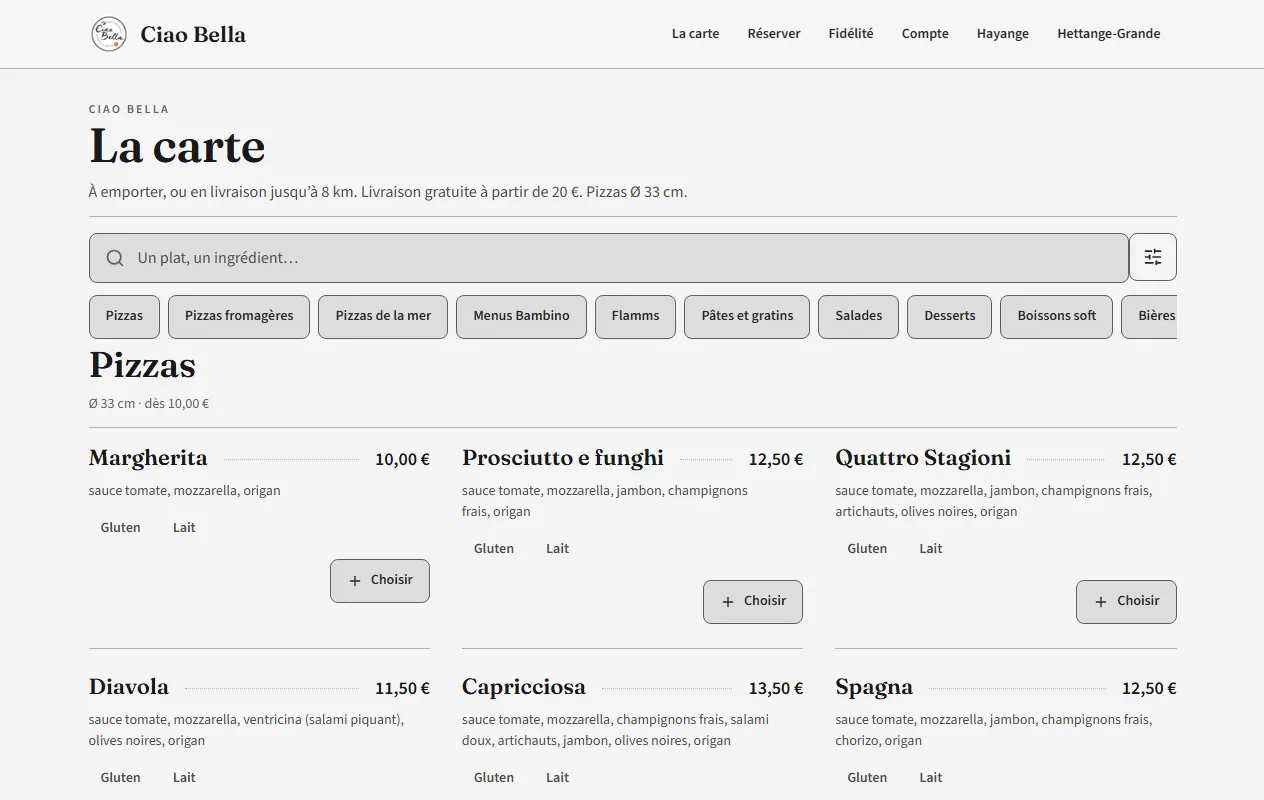
Task: Select the Salades category chip
Action: (x=858, y=316)
